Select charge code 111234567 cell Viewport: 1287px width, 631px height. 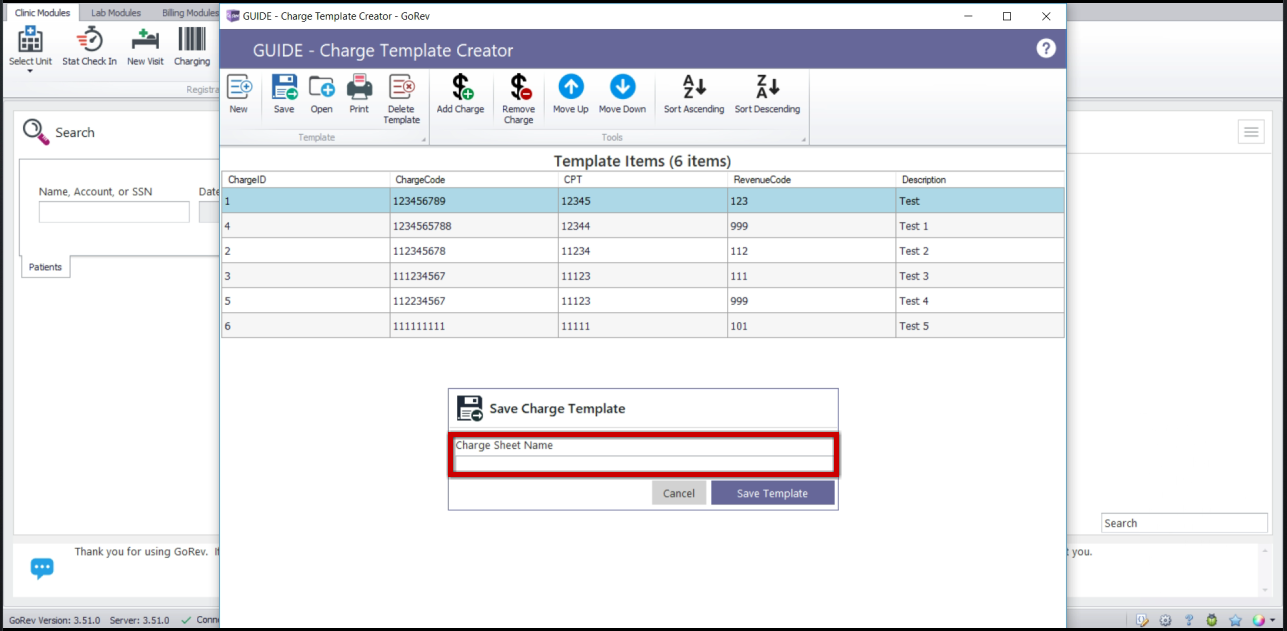click(474, 276)
